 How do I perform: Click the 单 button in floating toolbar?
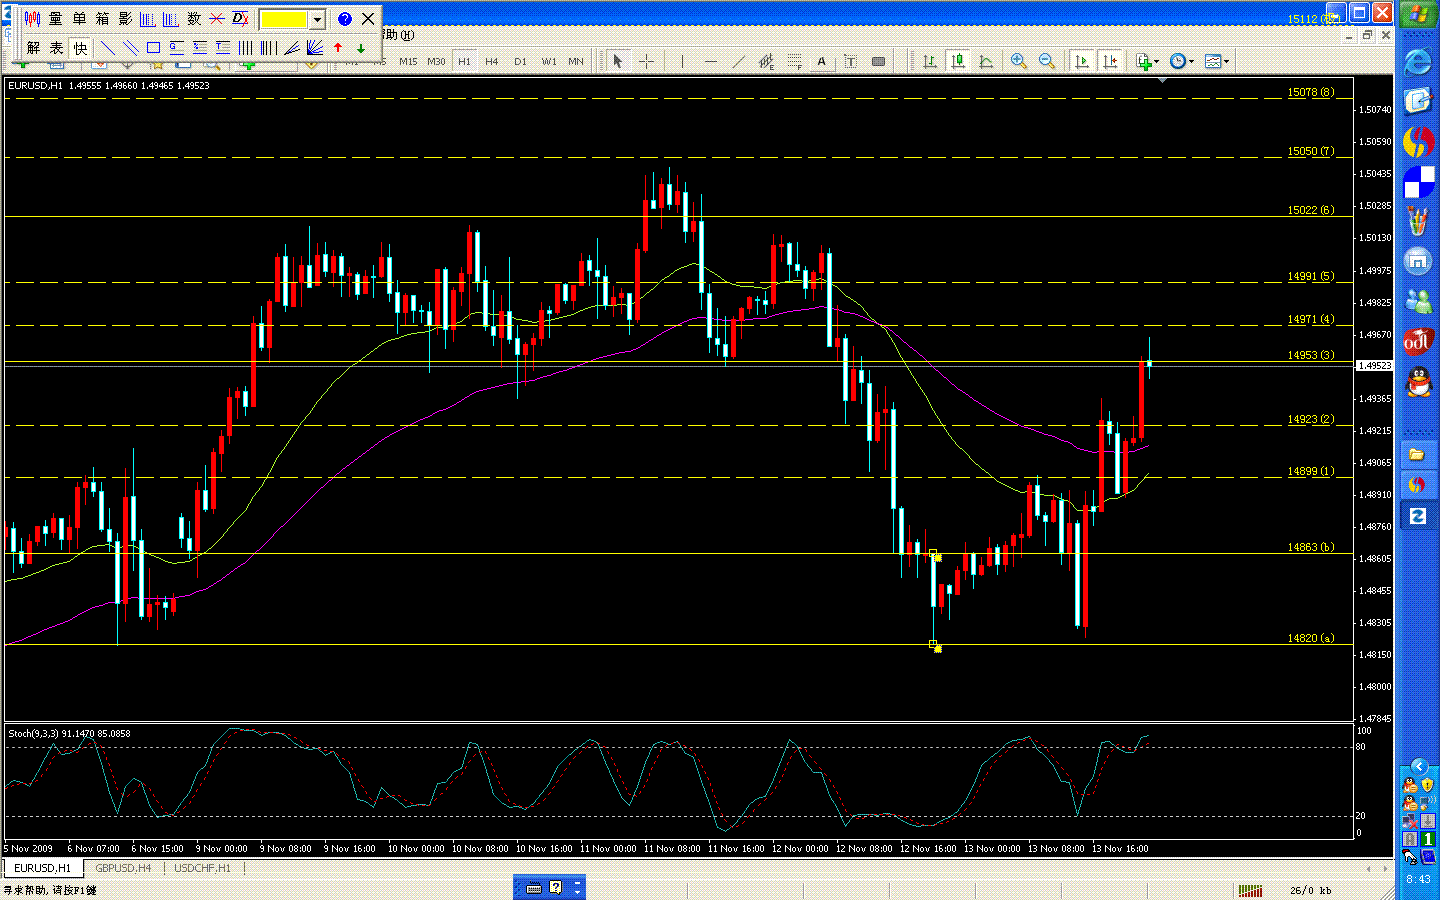point(79,19)
